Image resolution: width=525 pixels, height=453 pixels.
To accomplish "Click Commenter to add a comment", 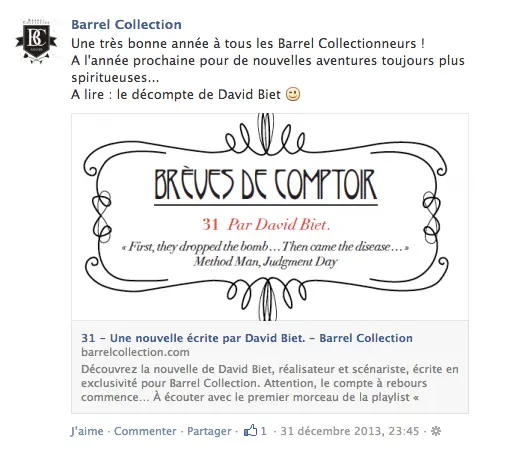I will click(145, 431).
